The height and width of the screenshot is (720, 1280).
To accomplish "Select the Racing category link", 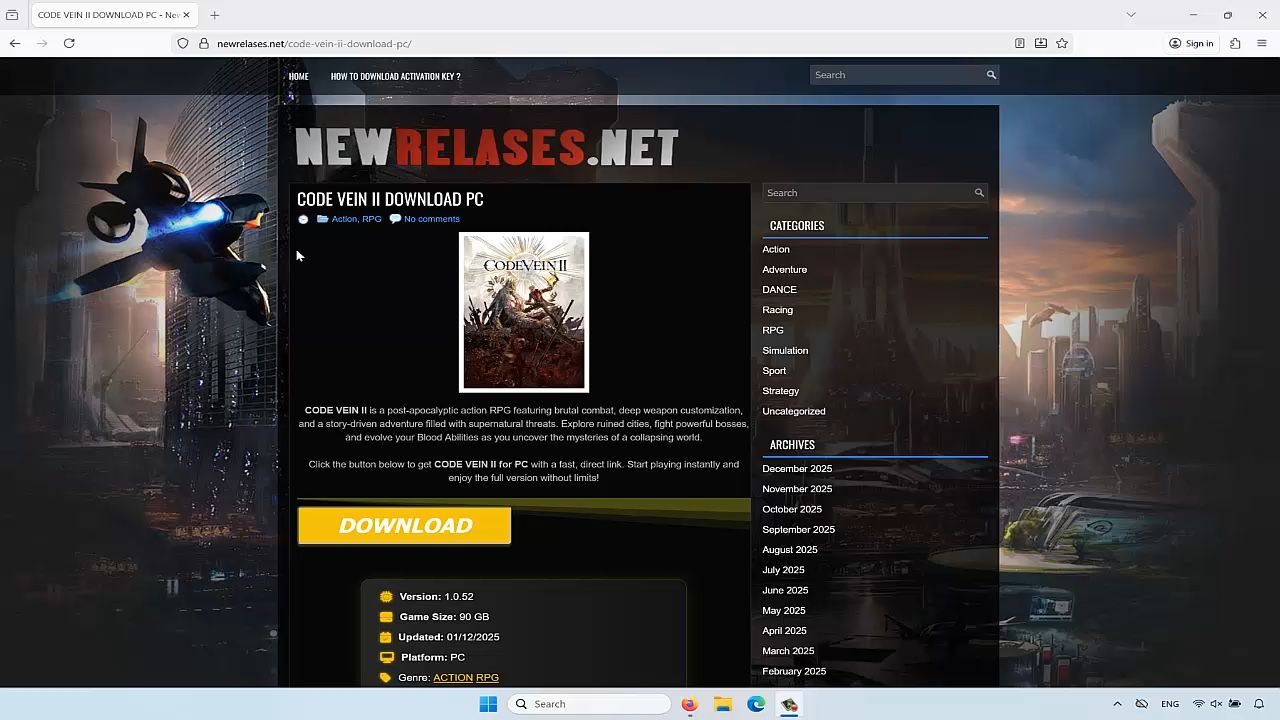I will (777, 310).
